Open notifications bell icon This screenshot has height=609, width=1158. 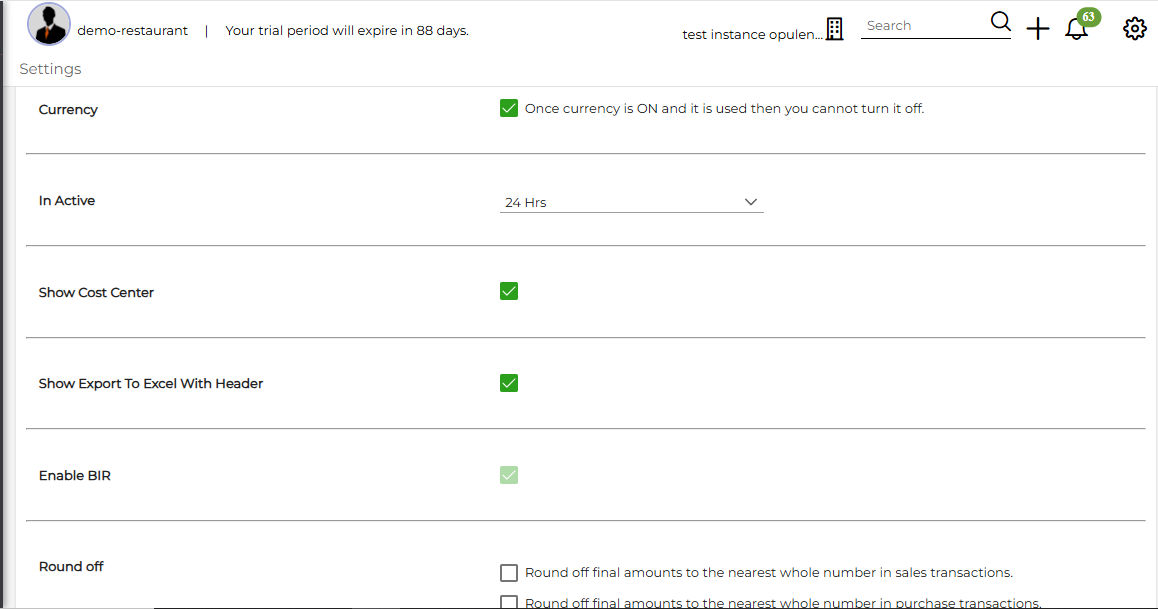[x=1075, y=30]
